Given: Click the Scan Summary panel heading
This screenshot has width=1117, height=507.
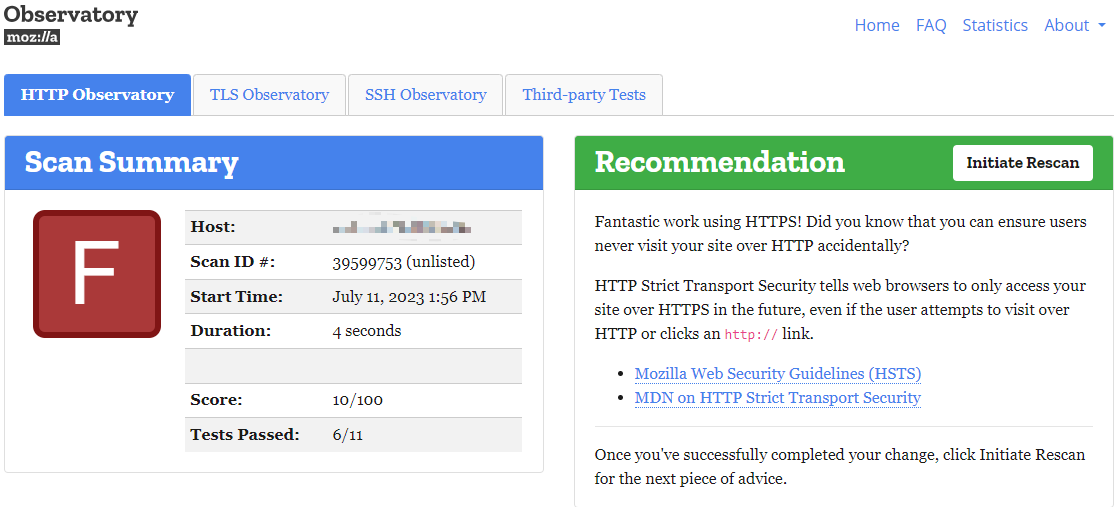Looking at the screenshot, I should tap(131, 162).
